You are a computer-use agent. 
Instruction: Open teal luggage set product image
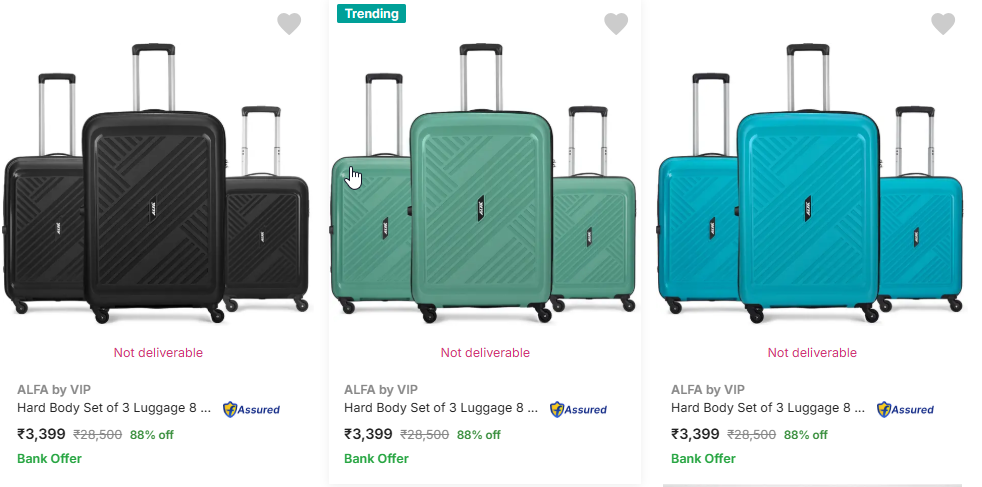pos(811,185)
